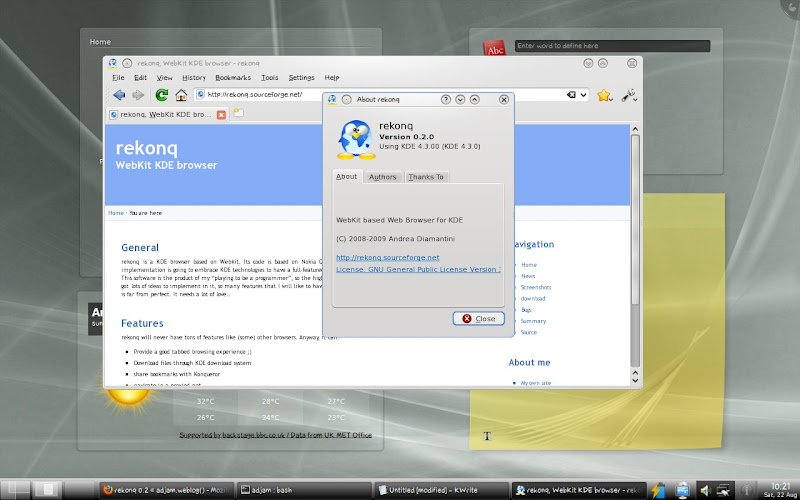Open the download navigation link
The image size is (800, 500).
(x=533, y=298)
